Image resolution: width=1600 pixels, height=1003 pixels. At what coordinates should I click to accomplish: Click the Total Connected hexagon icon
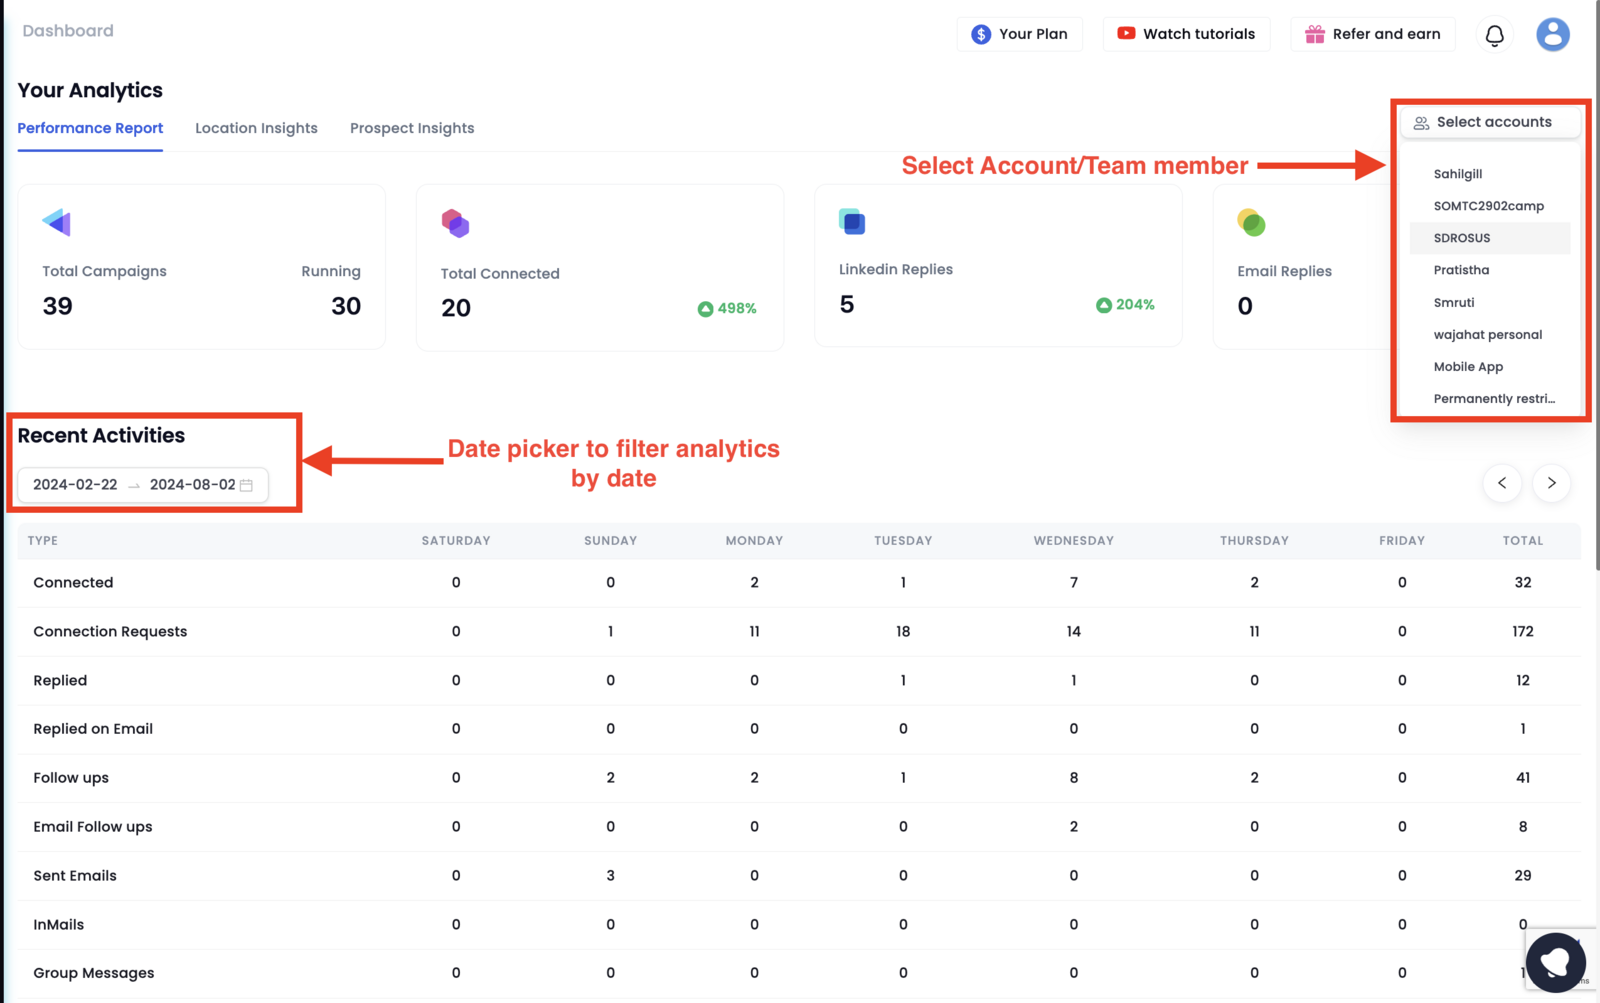point(456,223)
